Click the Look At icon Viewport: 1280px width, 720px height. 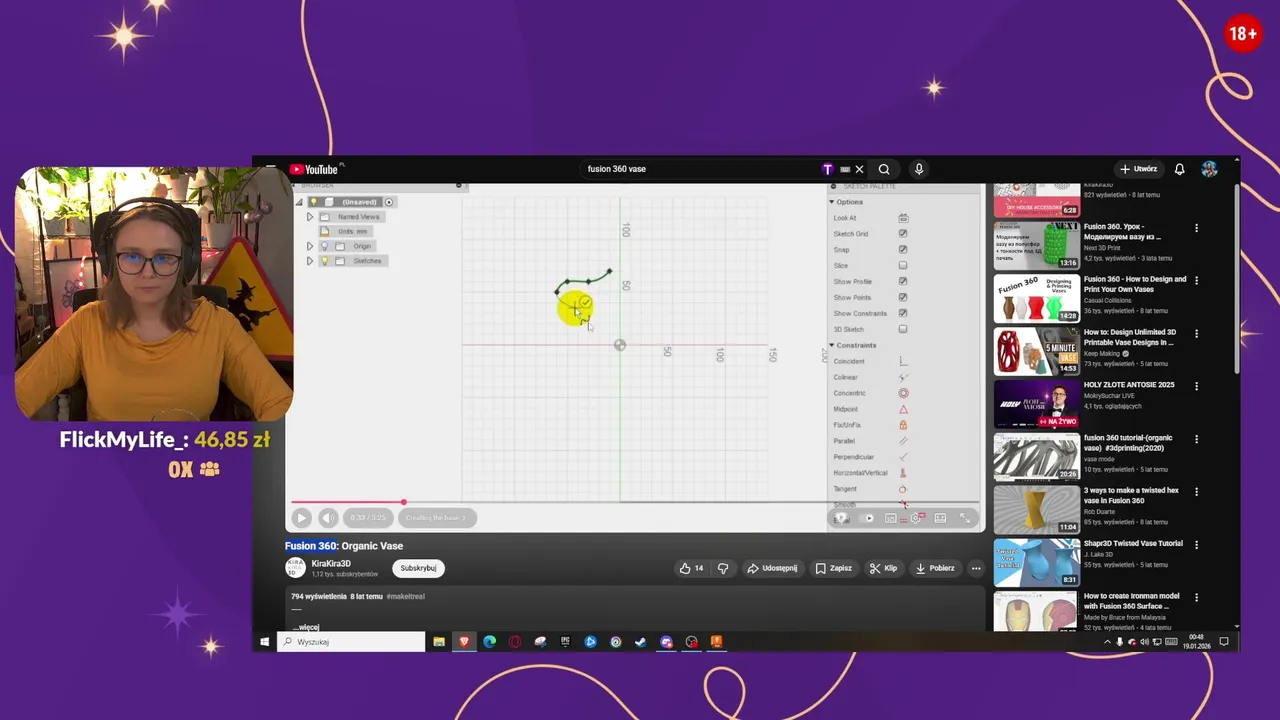click(x=903, y=218)
